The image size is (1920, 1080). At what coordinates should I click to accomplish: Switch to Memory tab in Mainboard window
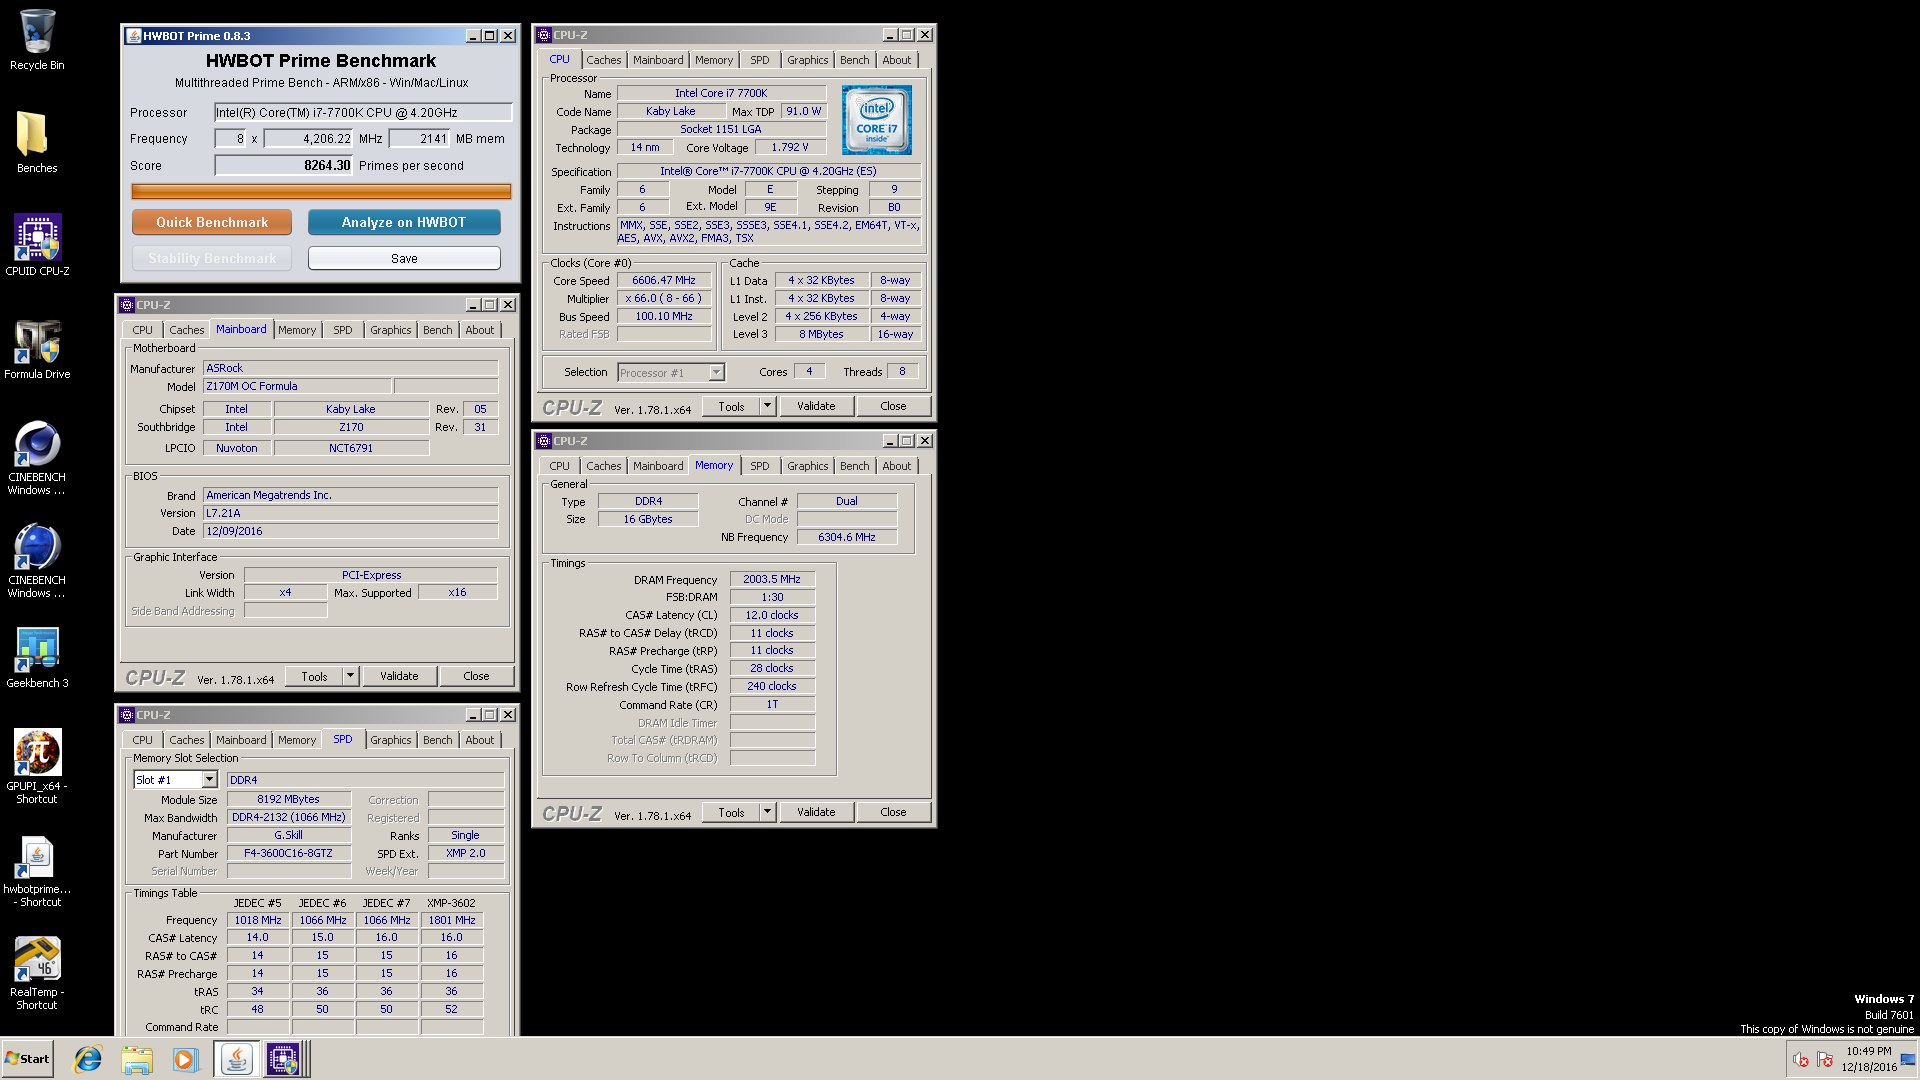(297, 330)
